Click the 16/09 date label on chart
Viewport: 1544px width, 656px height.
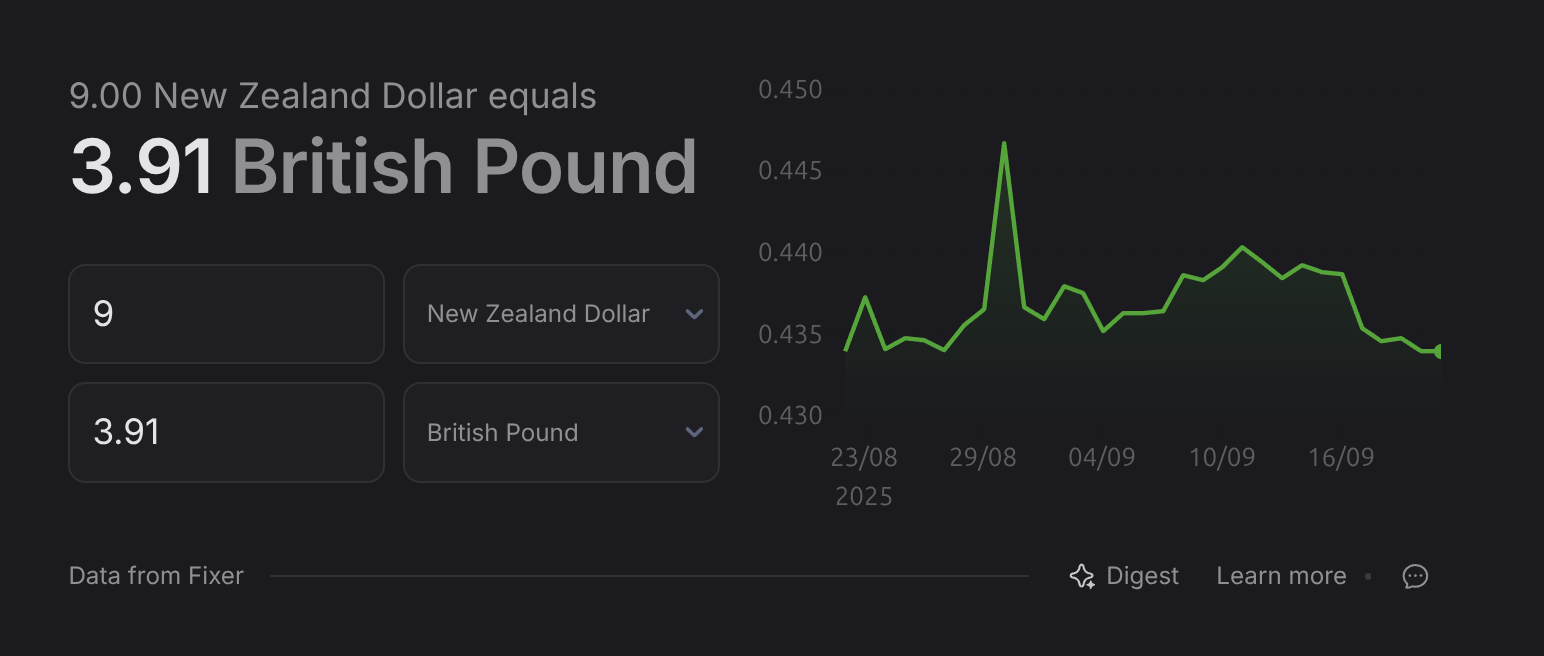(x=1341, y=458)
